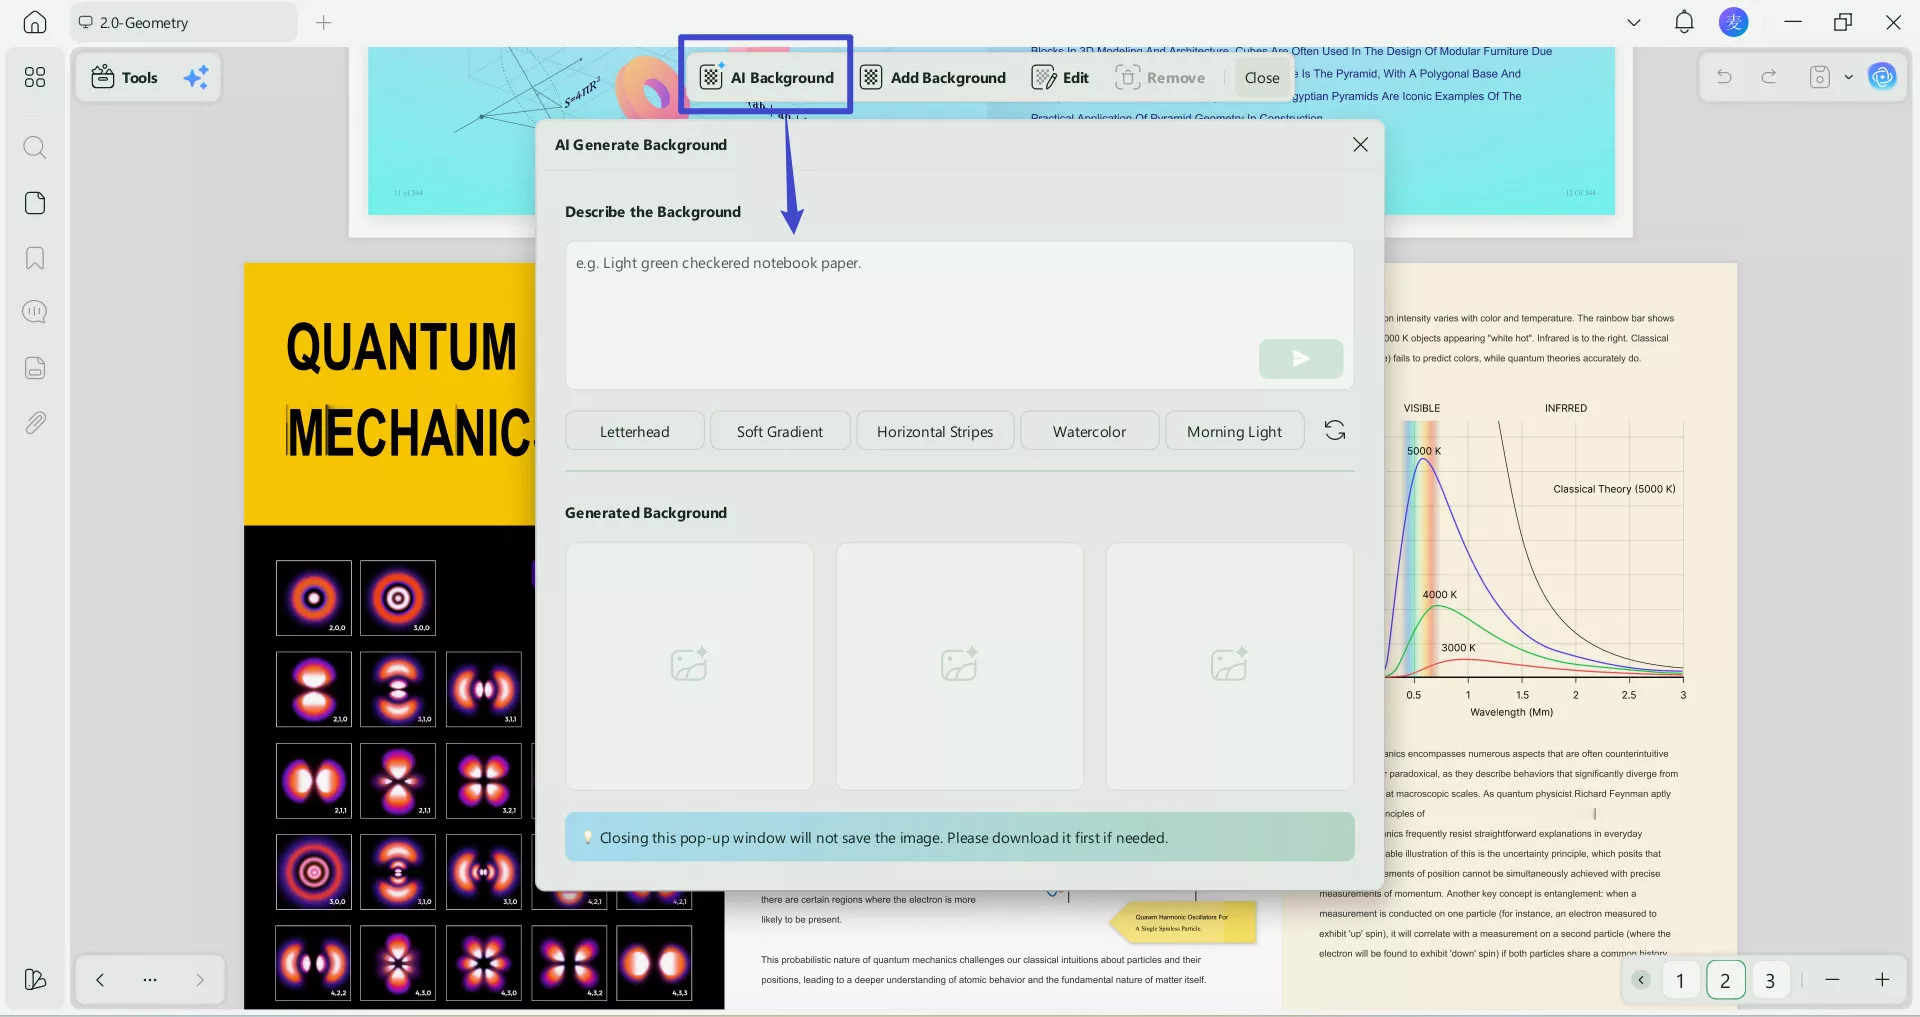This screenshot has height=1017, width=1920.
Task: Choose the Horizontal Stripes suggestion
Action: coord(935,431)
